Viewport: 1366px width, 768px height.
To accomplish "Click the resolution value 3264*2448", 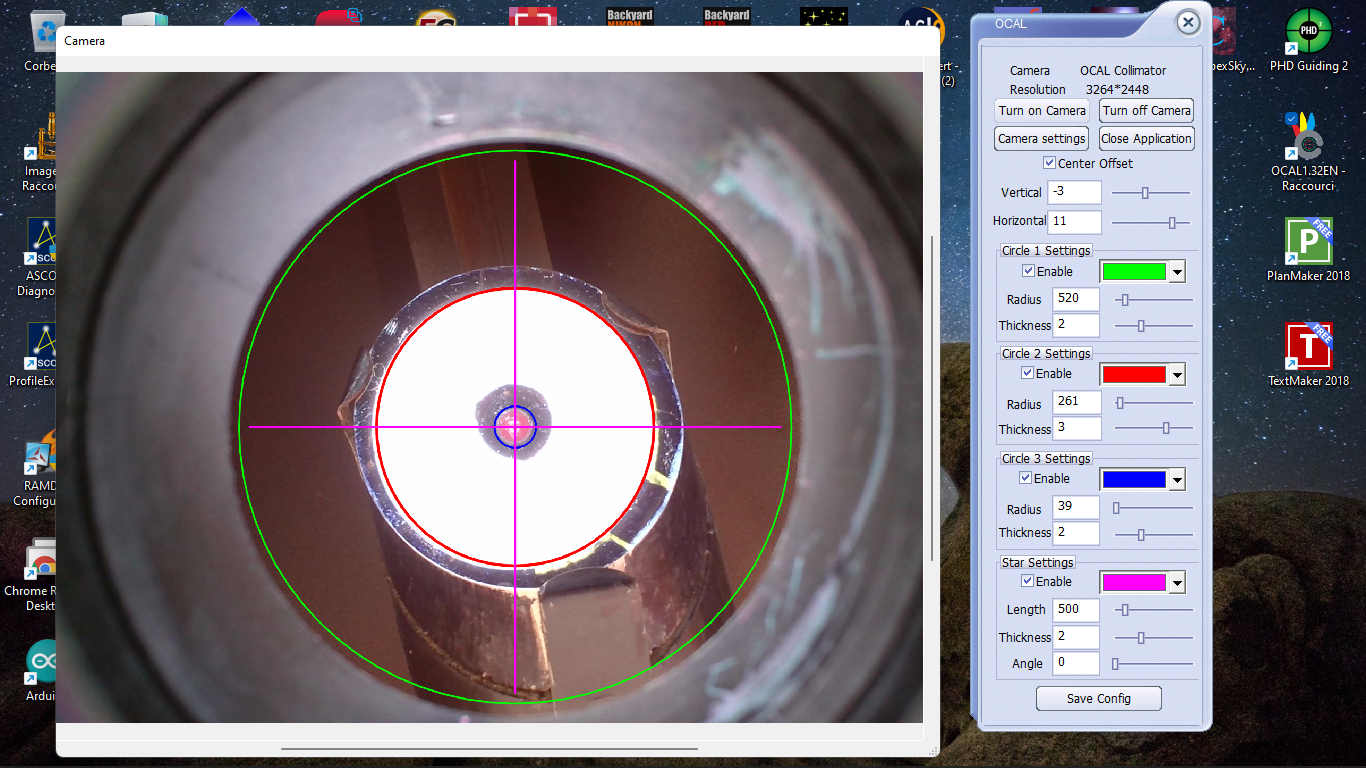I will (x=1117, y=90).
